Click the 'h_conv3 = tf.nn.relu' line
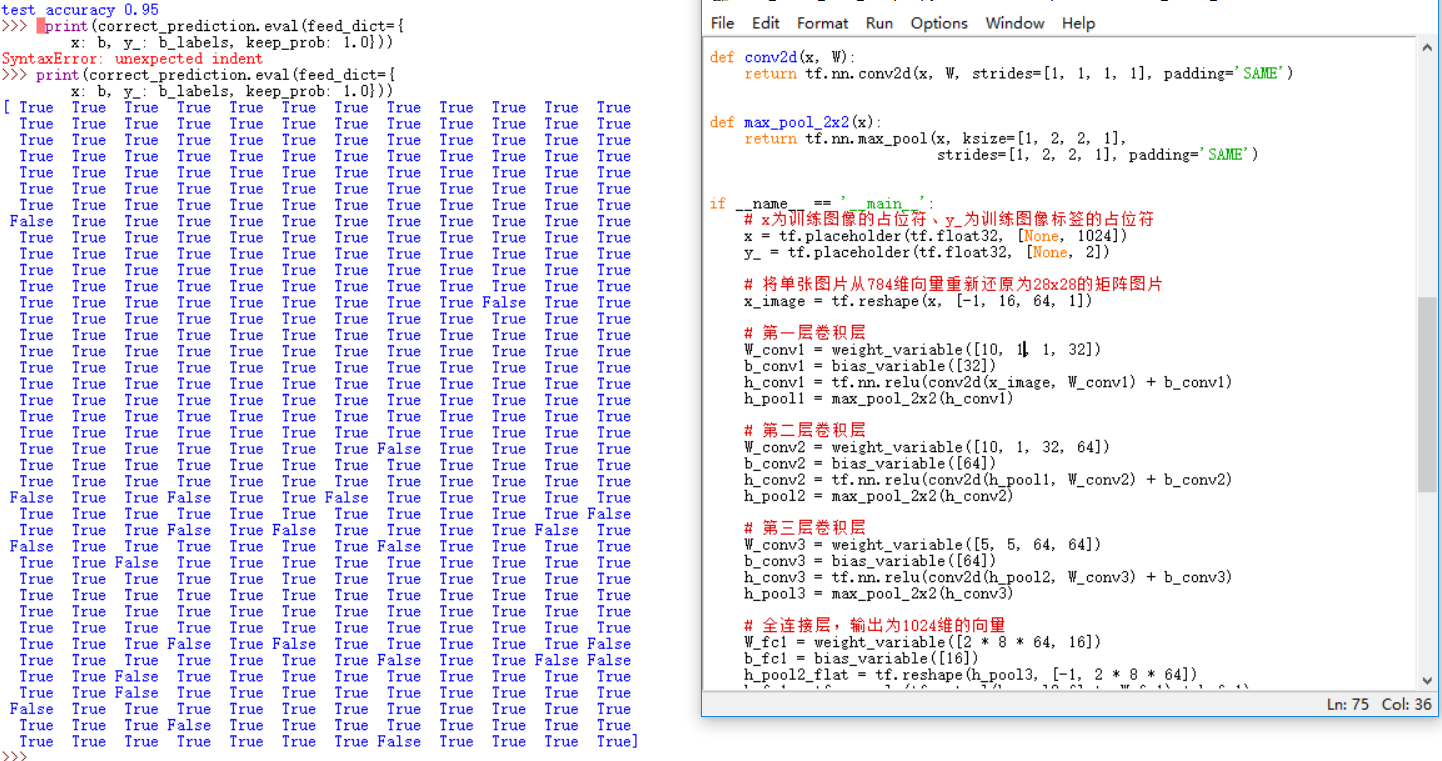 tap(988, 577)
